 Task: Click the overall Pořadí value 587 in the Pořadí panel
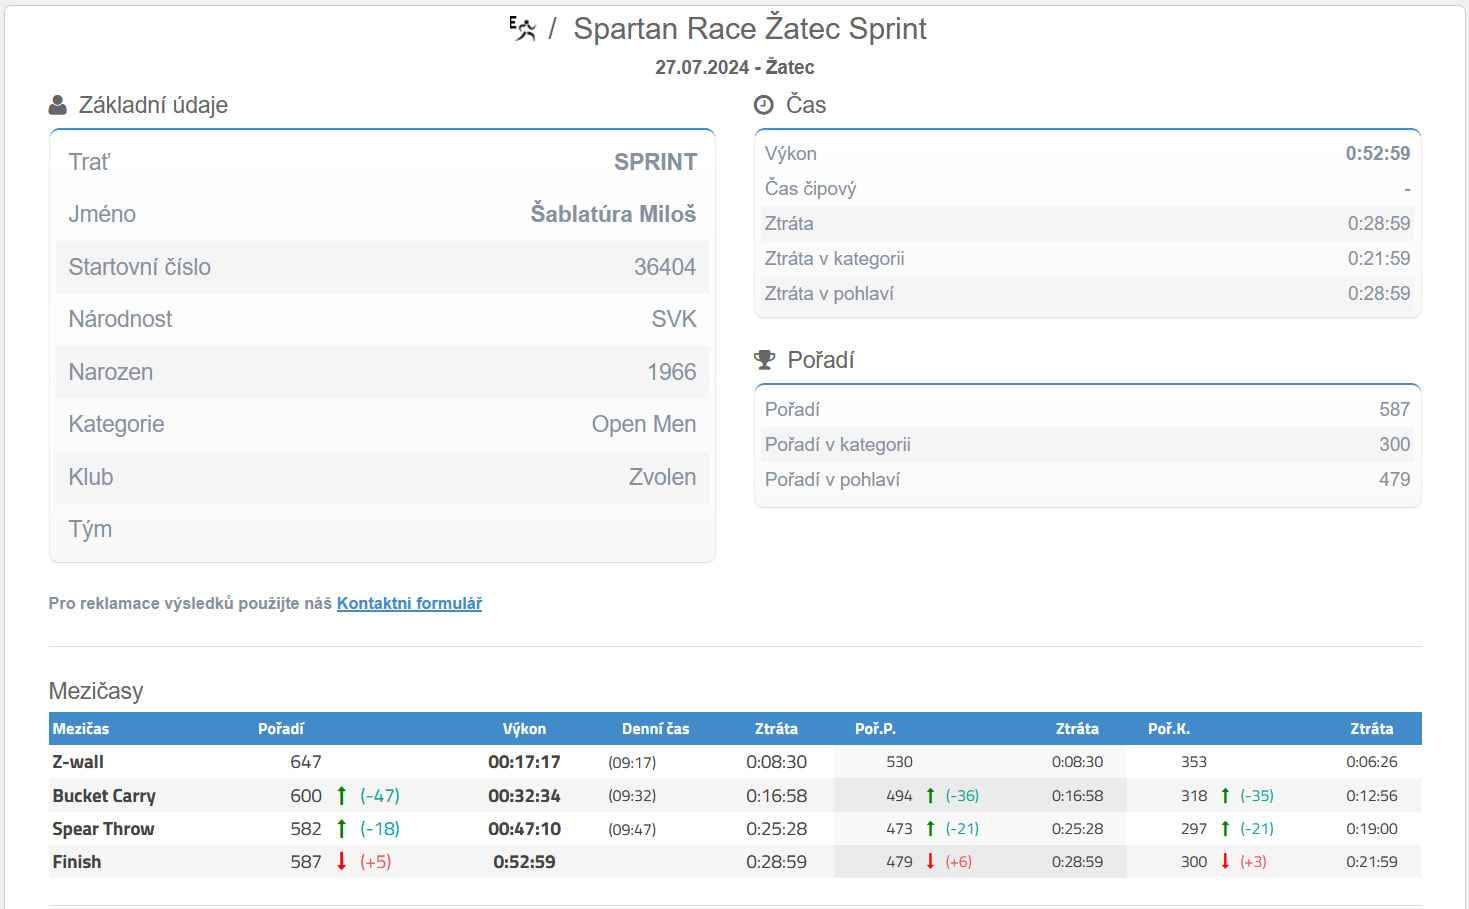(1395, 409)
